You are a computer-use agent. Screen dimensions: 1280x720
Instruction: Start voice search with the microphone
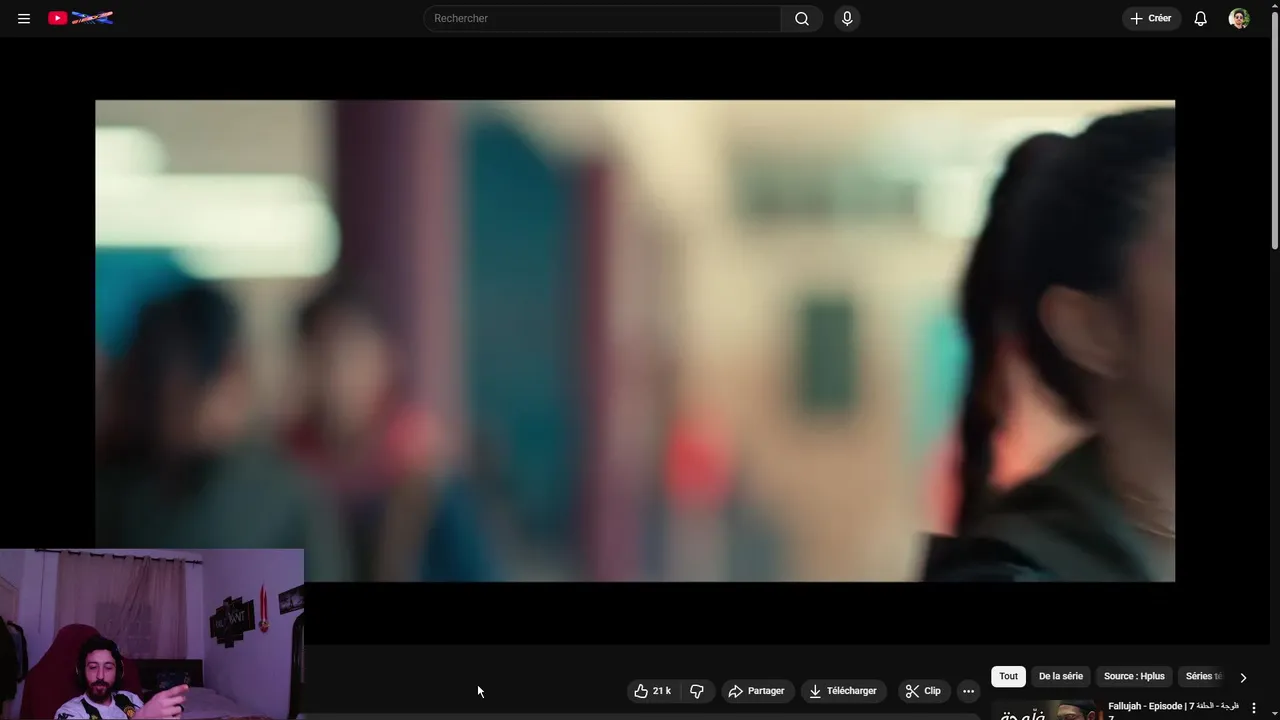(847, 18)
